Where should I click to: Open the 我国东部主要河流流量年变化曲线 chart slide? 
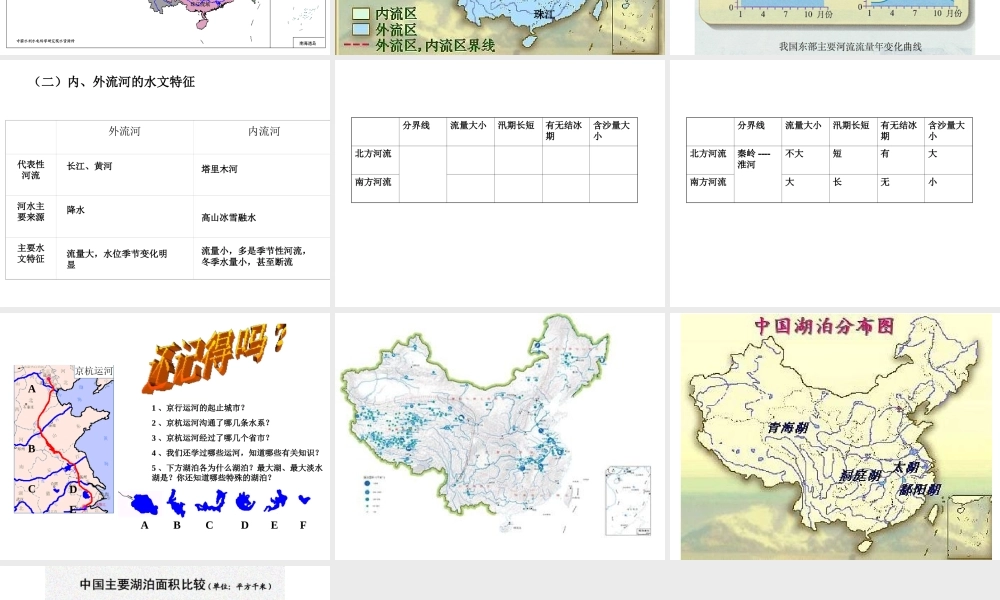pyautogui.click(x=835, y=27)
